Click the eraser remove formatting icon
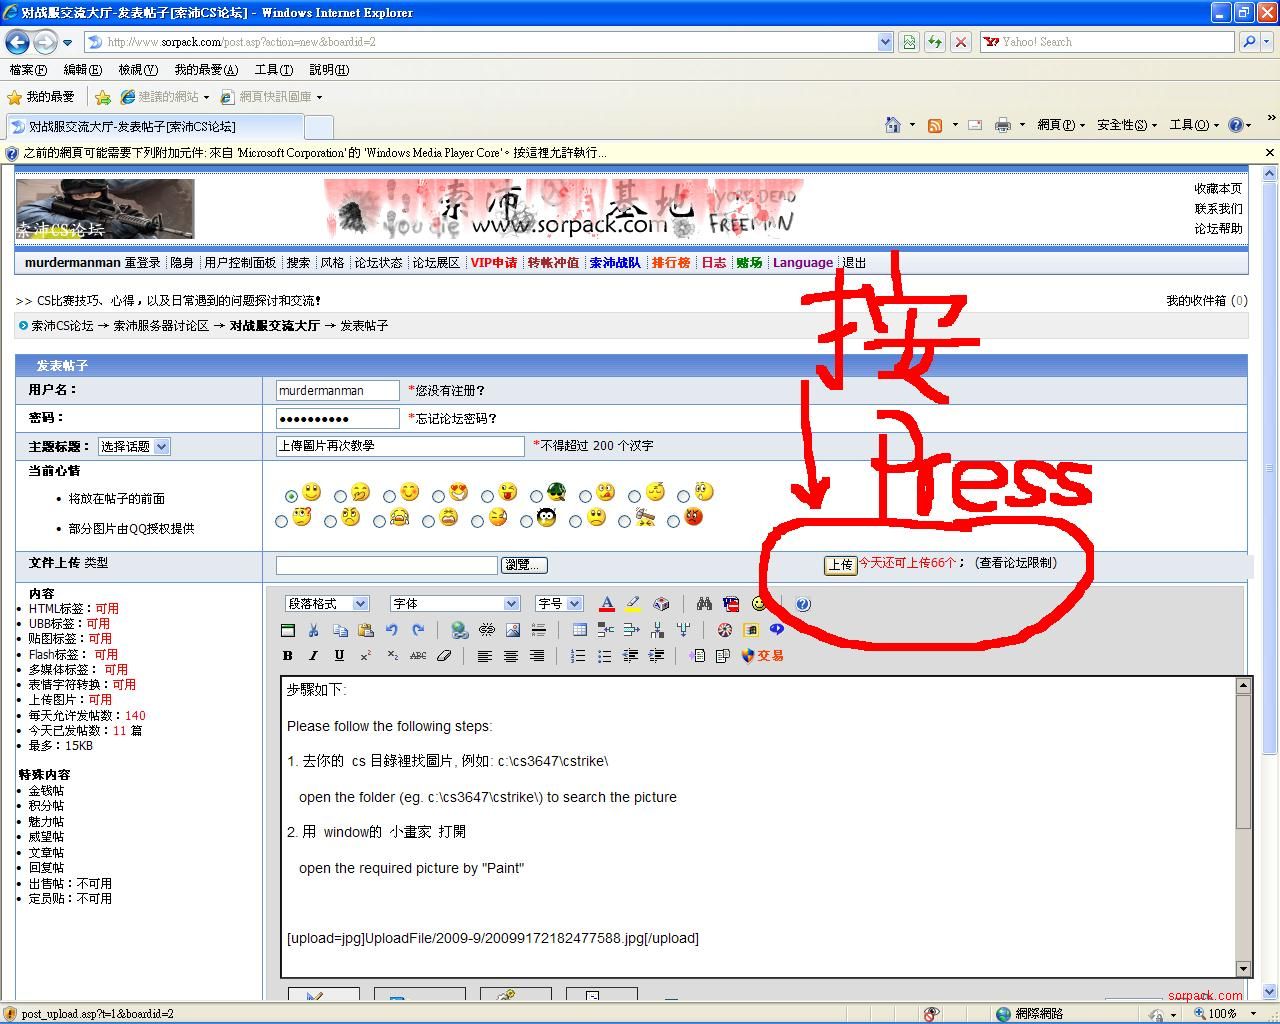Image resolution: width=1280 pixels, height=1024 pixels. point(444,656)
